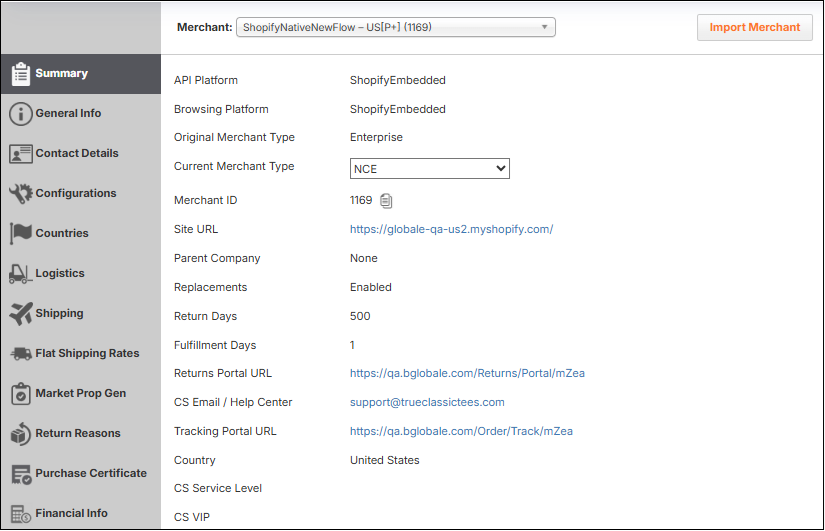This screenshot has height=531, width=825.
Task: Select Configurations in the sidebar
Action: pyautogui.click(x=81, y=194)
